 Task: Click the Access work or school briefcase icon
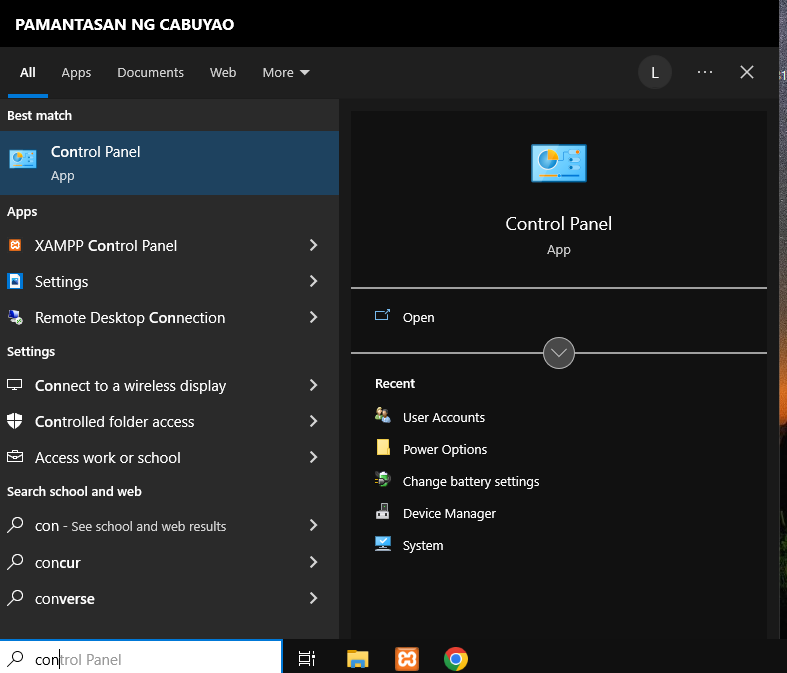(15, 457)
